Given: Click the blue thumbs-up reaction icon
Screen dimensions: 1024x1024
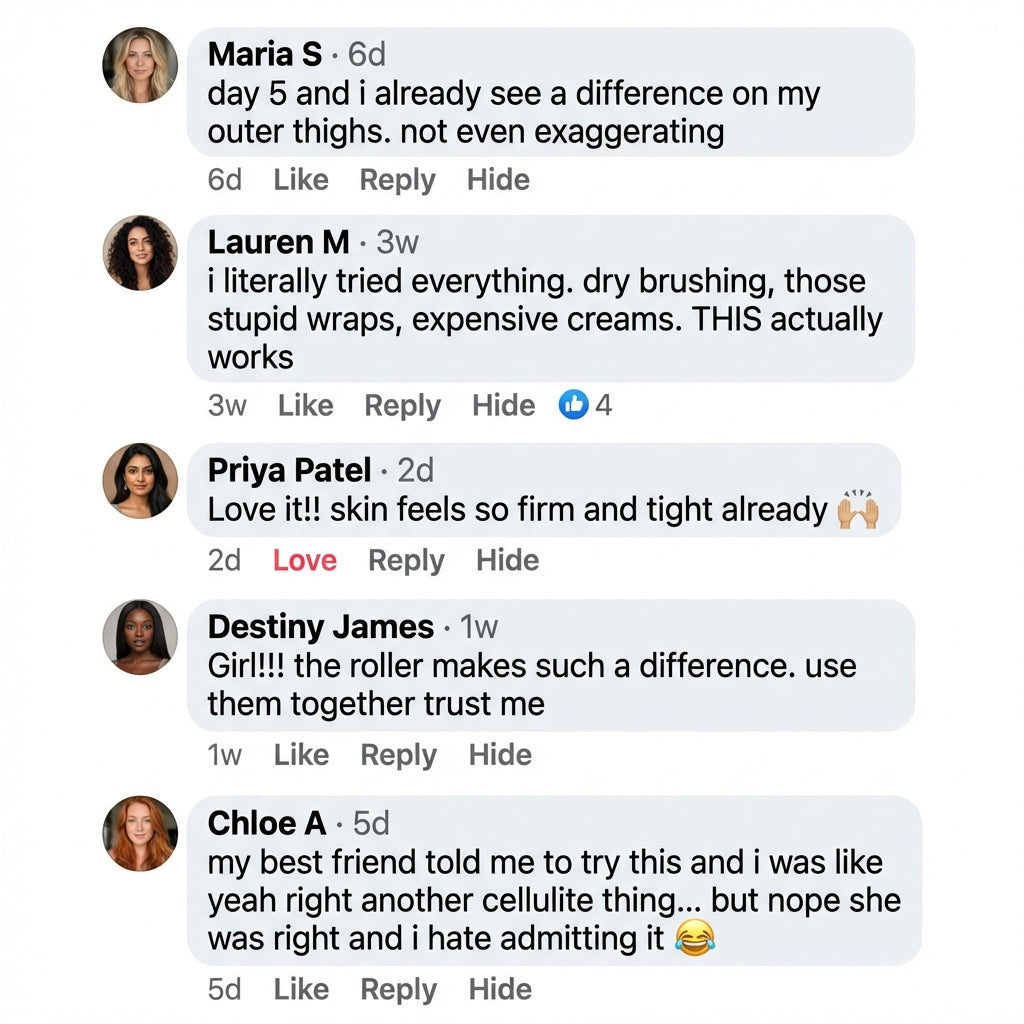Looking at the screenshot, I should 573,405.
